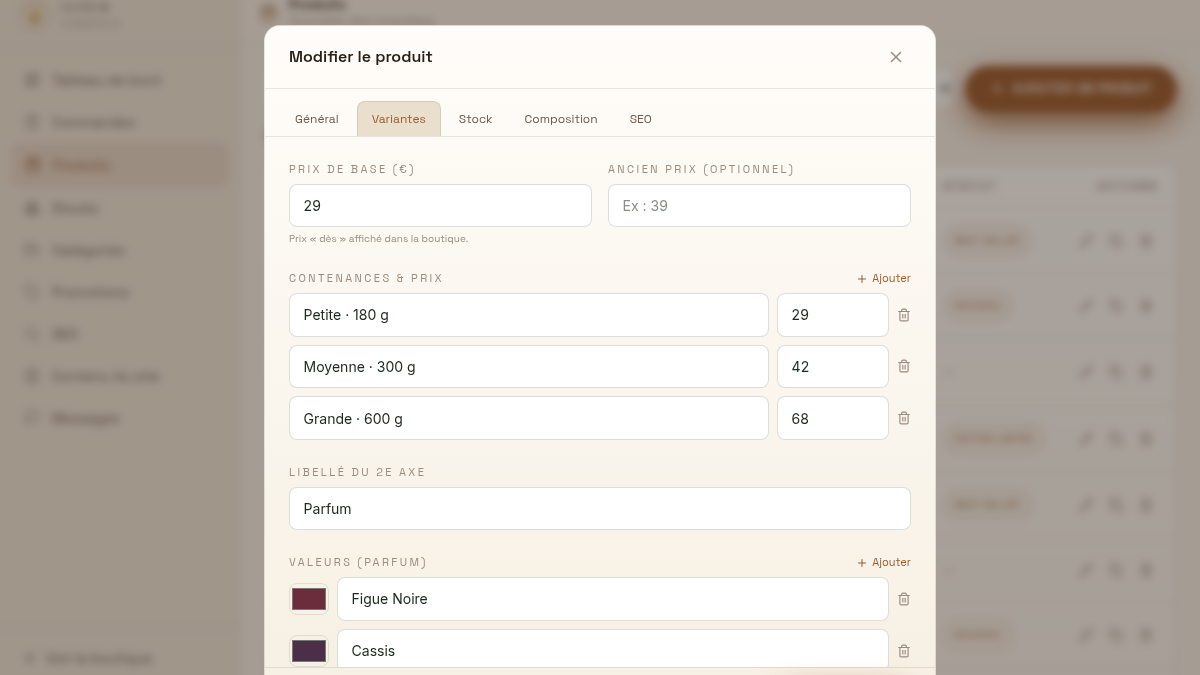The image size is (1200, 675).
Task: Go to the Composition tab
Action: (x=561, y=119)
